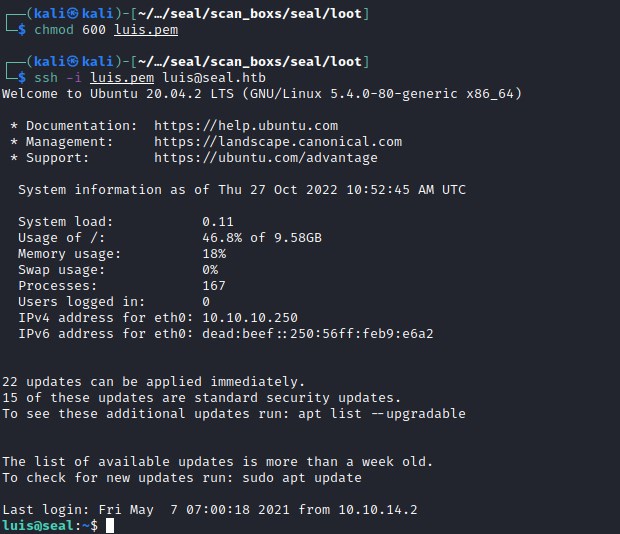Click the Last login line IP 10.10.14.2

pyautogui.click(x=378, y=510)
